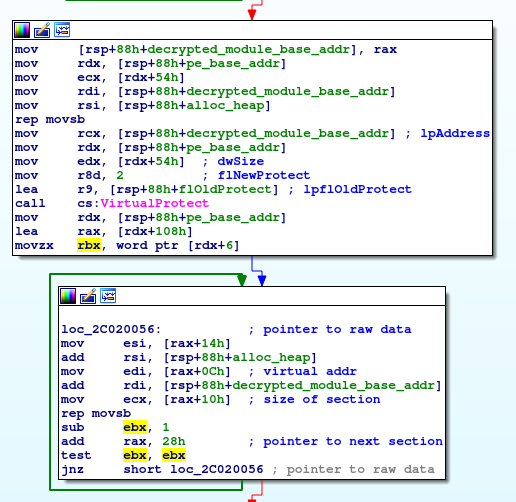
Task: Click 'alloc_heap' in the 'mov rsi' line
Action: click(x=225, y=105)
